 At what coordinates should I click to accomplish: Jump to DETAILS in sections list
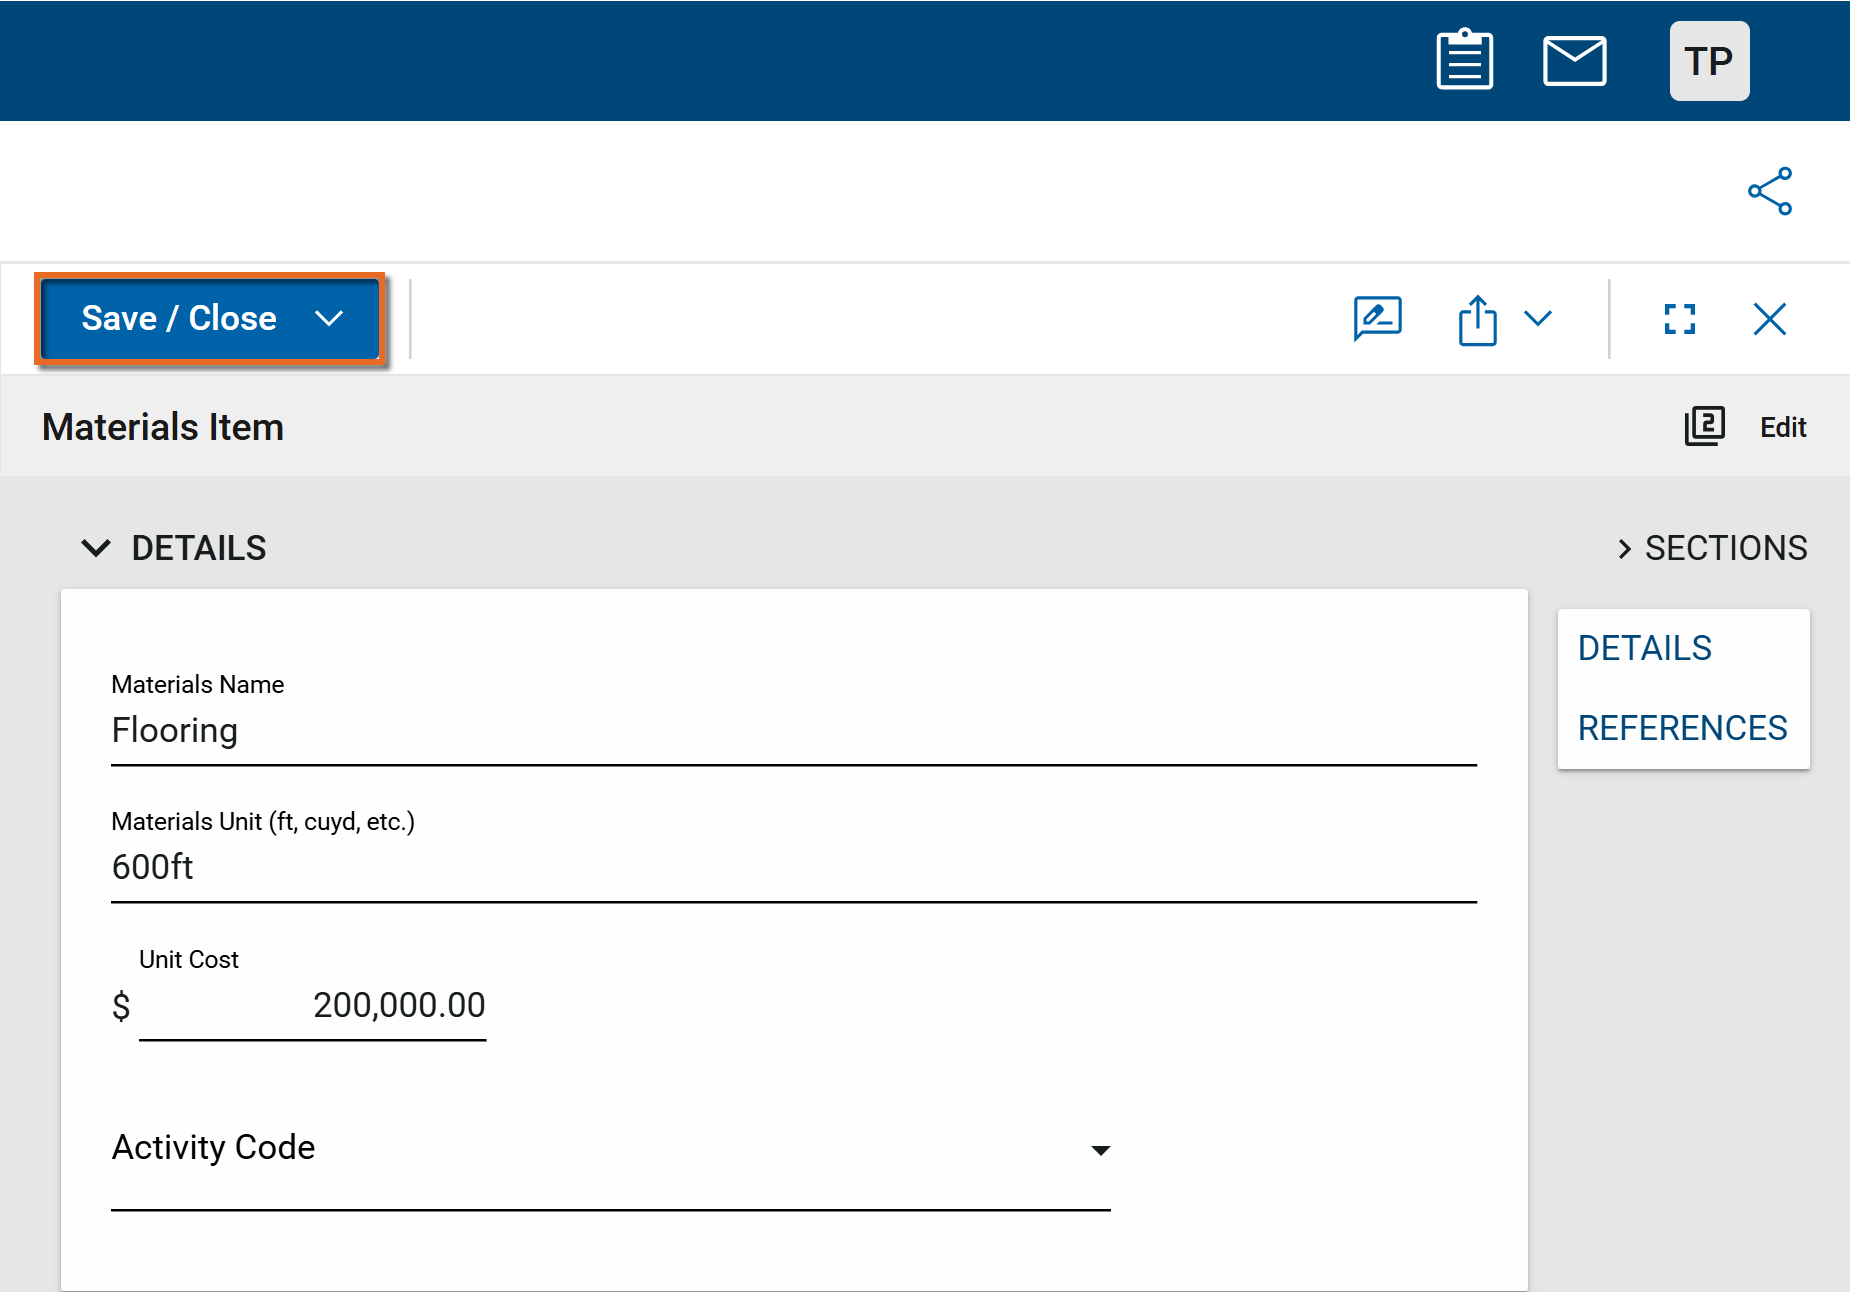pos(1644,648)
